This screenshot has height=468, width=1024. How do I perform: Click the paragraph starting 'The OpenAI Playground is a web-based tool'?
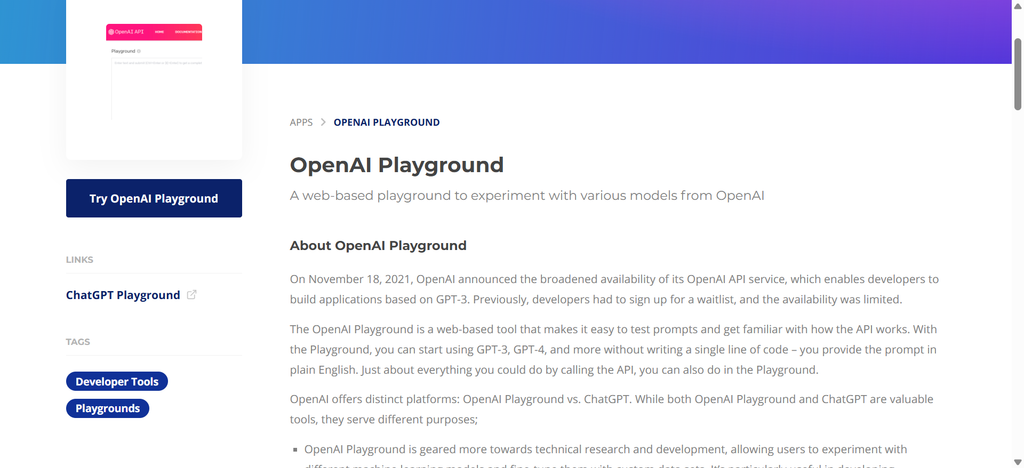click(x=615, y=349)
